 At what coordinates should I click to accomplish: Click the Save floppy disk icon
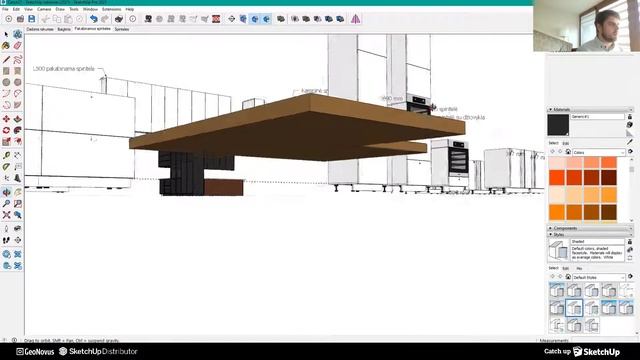click(x=31, y=19)
